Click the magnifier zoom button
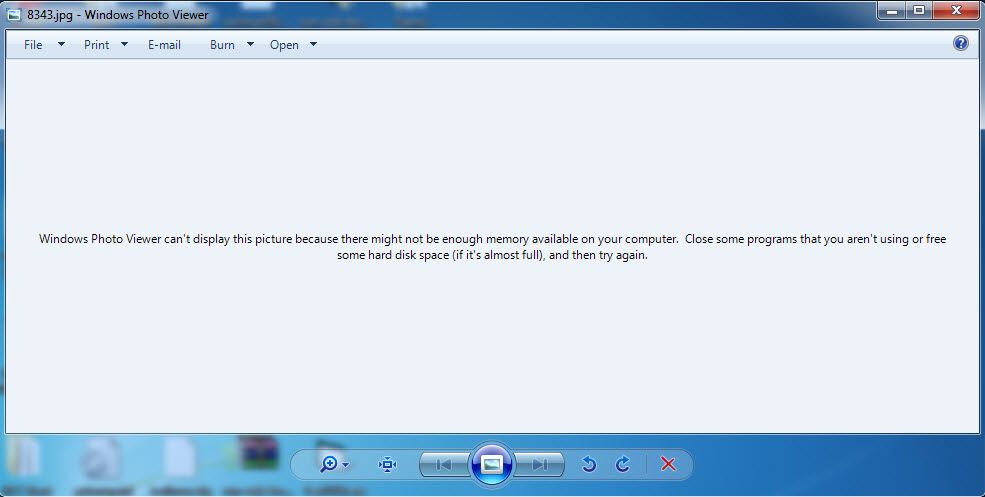The width and height of the screenshot is (985, 497). pos(329,464)
